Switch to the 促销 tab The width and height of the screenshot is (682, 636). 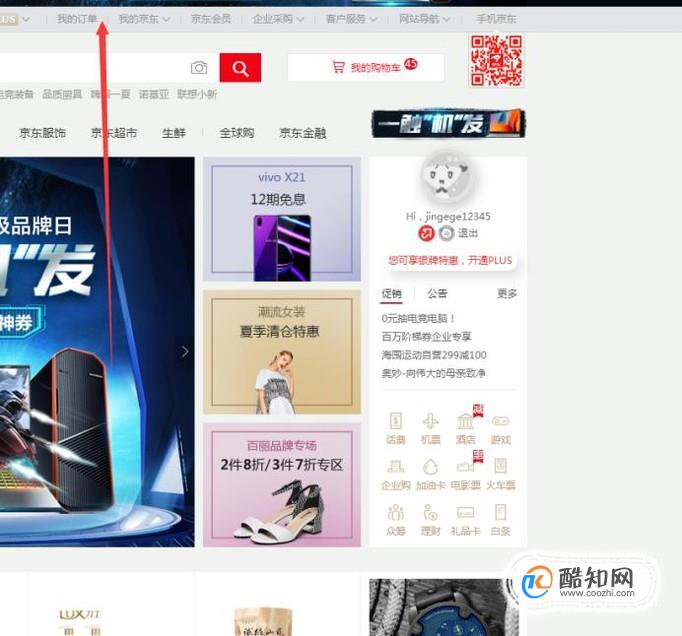[391, 294]
